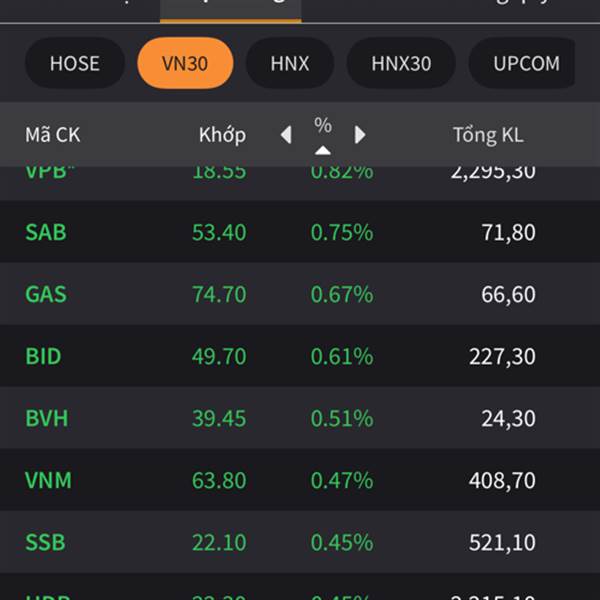Image resolution: width=600 pixels, height=600 pixels.
Task: Click the left arrow beside the % column
Action: (x=286, y=135)
